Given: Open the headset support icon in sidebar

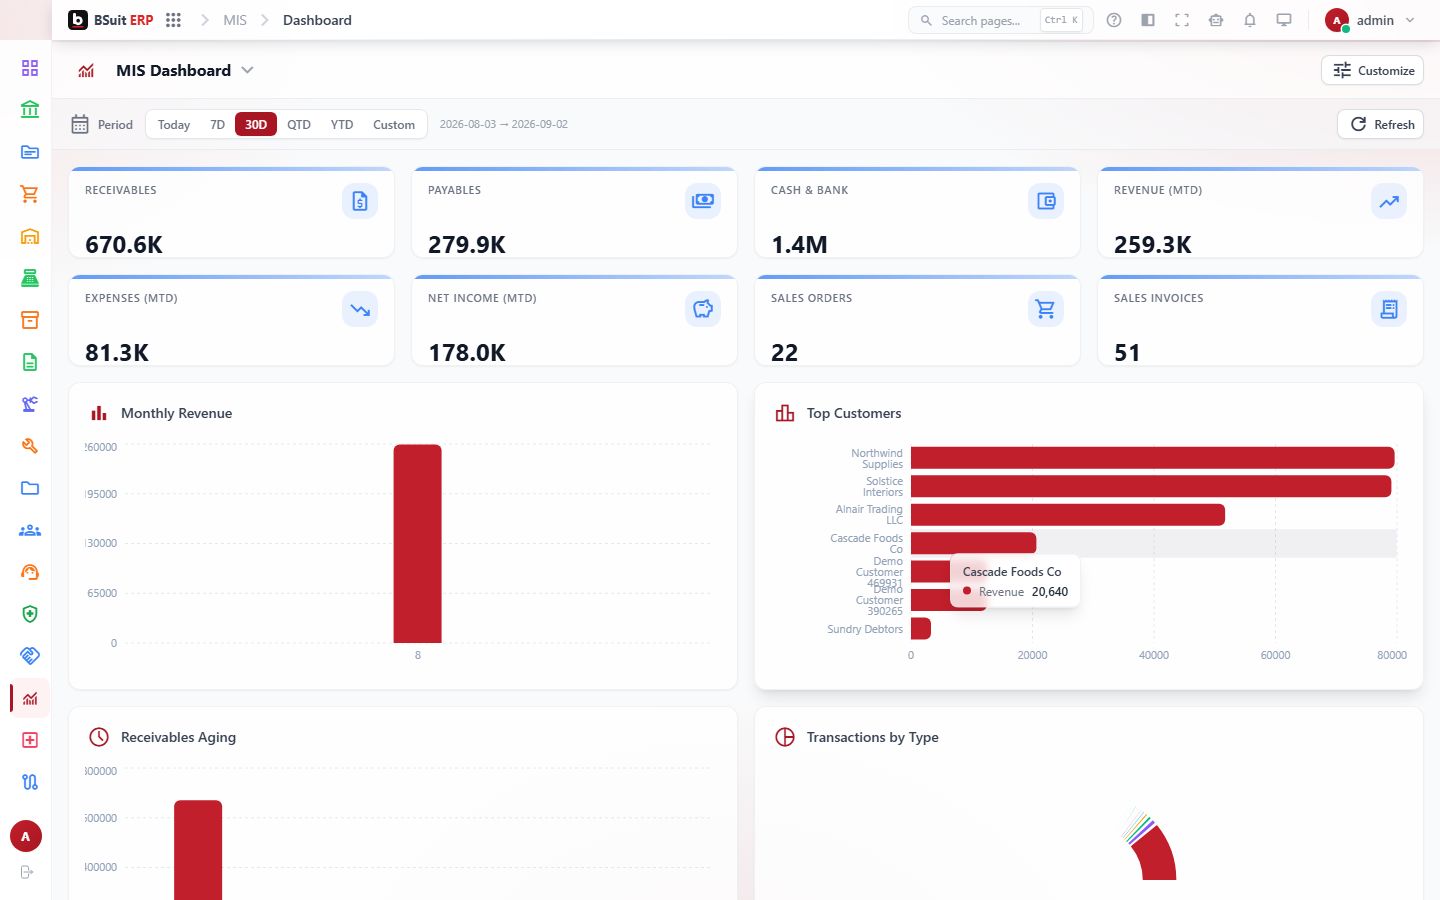Looking at the screenshot, I should pos(30,572).
